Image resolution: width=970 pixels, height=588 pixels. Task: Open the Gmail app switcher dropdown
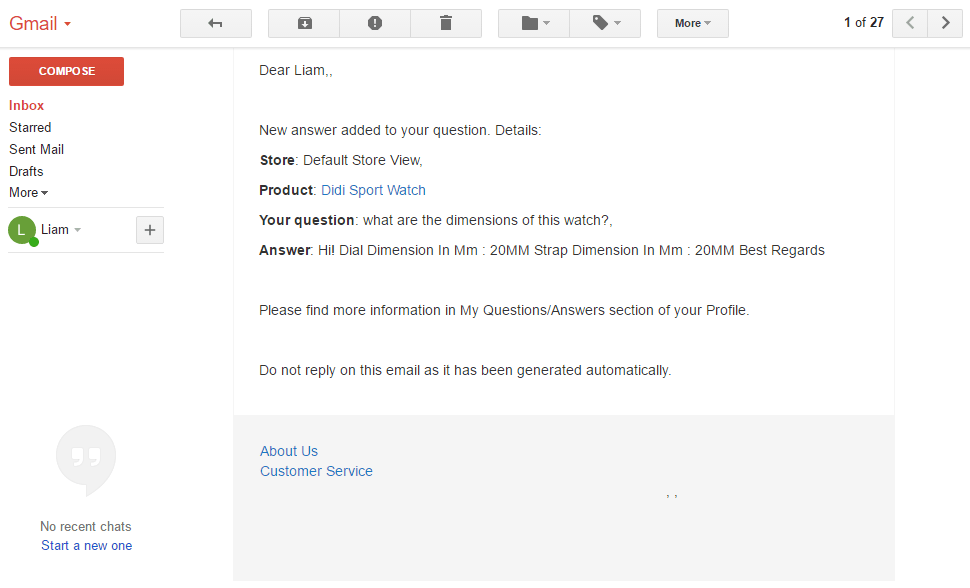41,23
